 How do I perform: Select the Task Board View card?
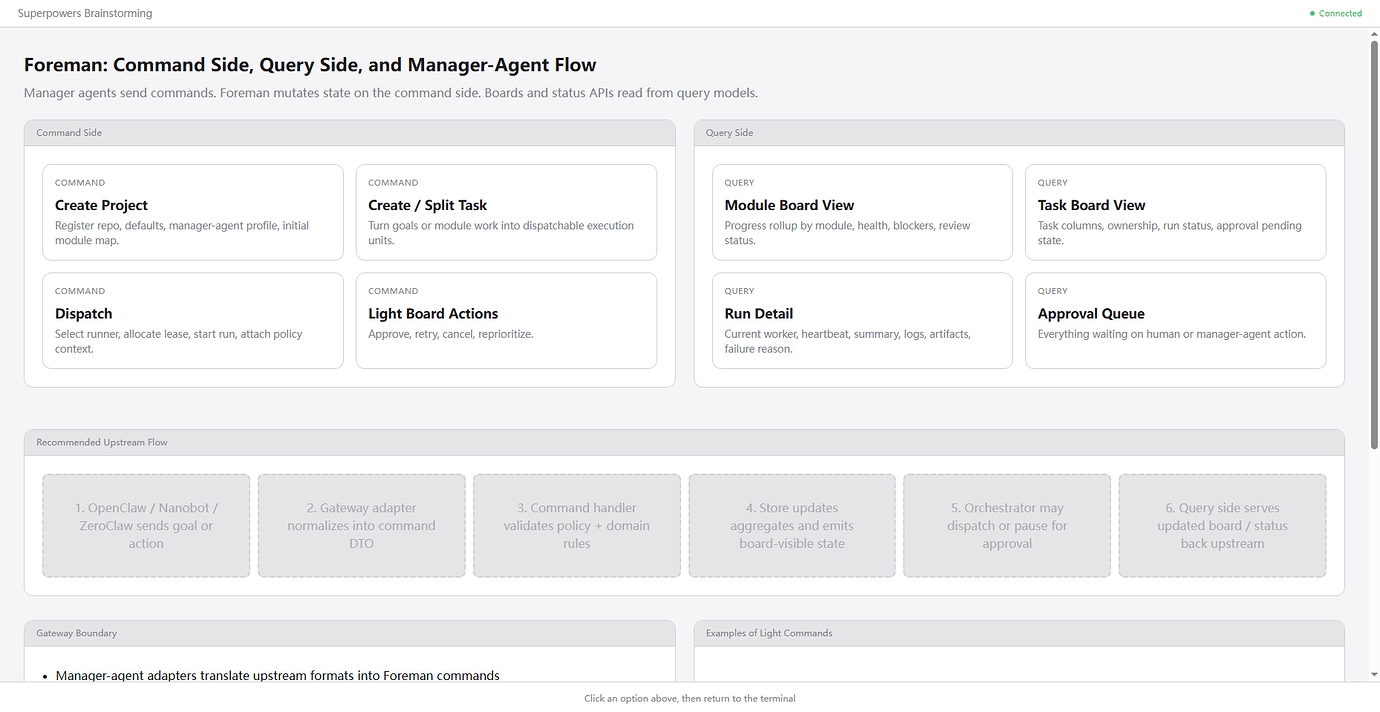point(1176,212)
